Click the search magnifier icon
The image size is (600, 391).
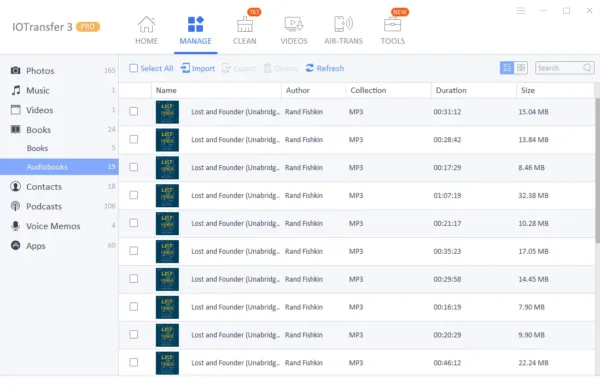[587, 68]
